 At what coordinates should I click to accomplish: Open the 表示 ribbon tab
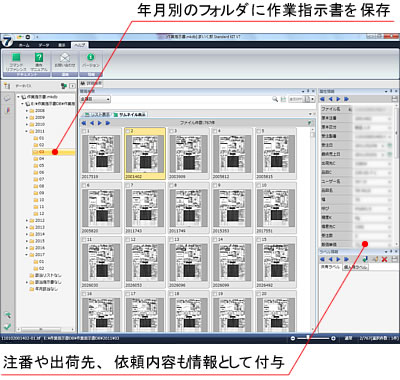pyautogui.click(x=62, y=45)
